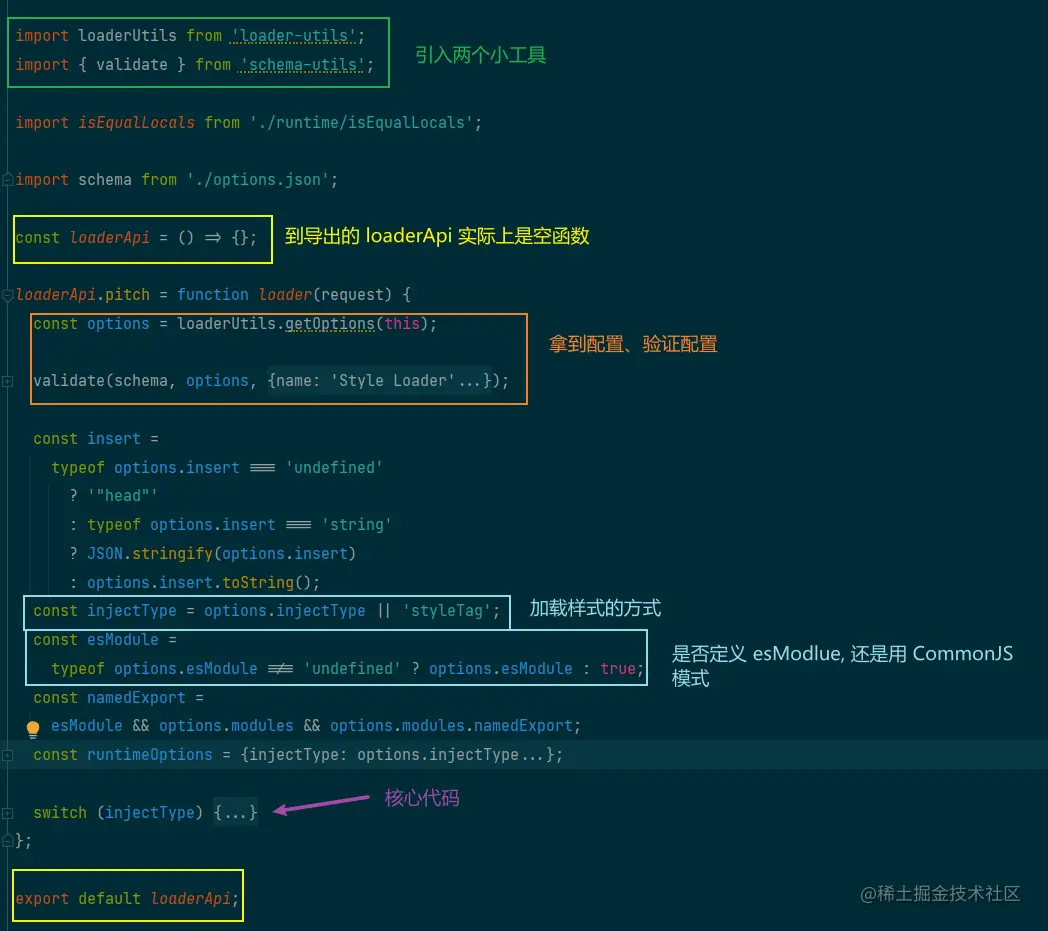Expand folded {...} after switch (injectType)
1048x931 pixels.
coord(235,813)
